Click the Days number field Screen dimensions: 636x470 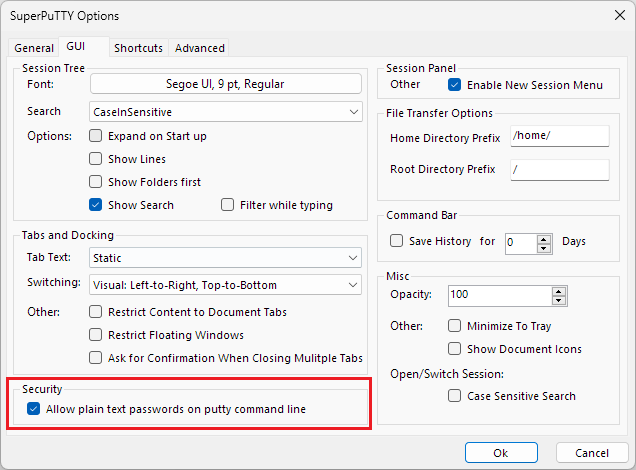521,243
